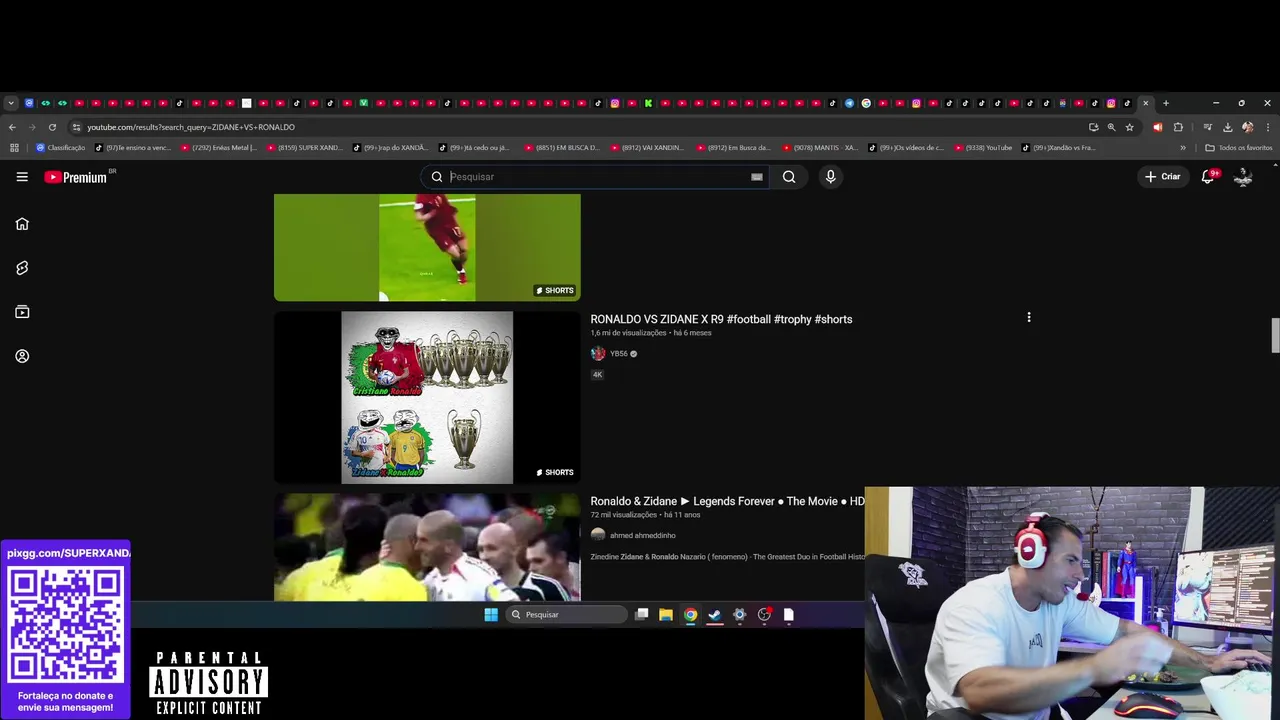Open OBS Studio from the taskbar

coord(764,615)
